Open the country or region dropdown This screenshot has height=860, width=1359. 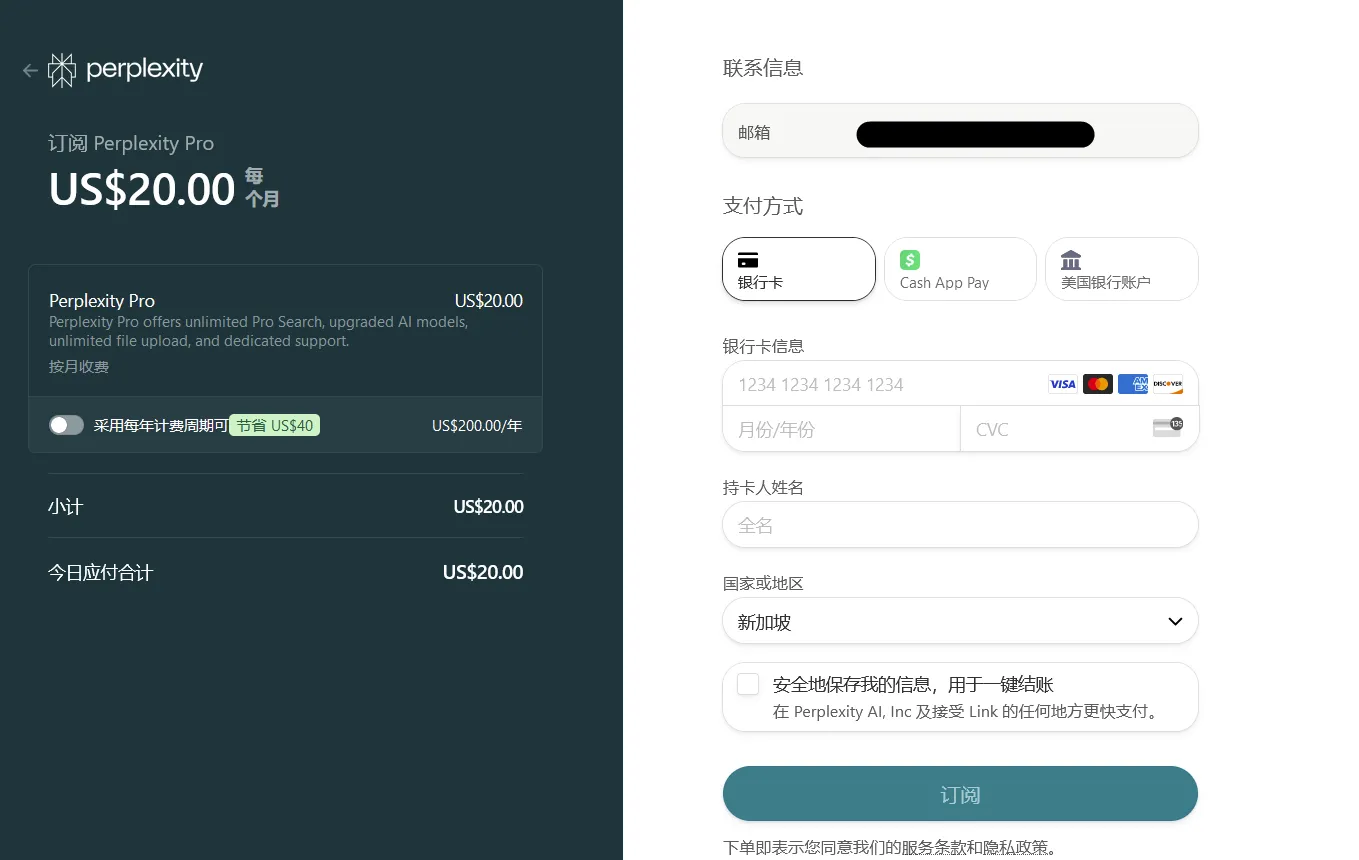[x=959, y=621]
